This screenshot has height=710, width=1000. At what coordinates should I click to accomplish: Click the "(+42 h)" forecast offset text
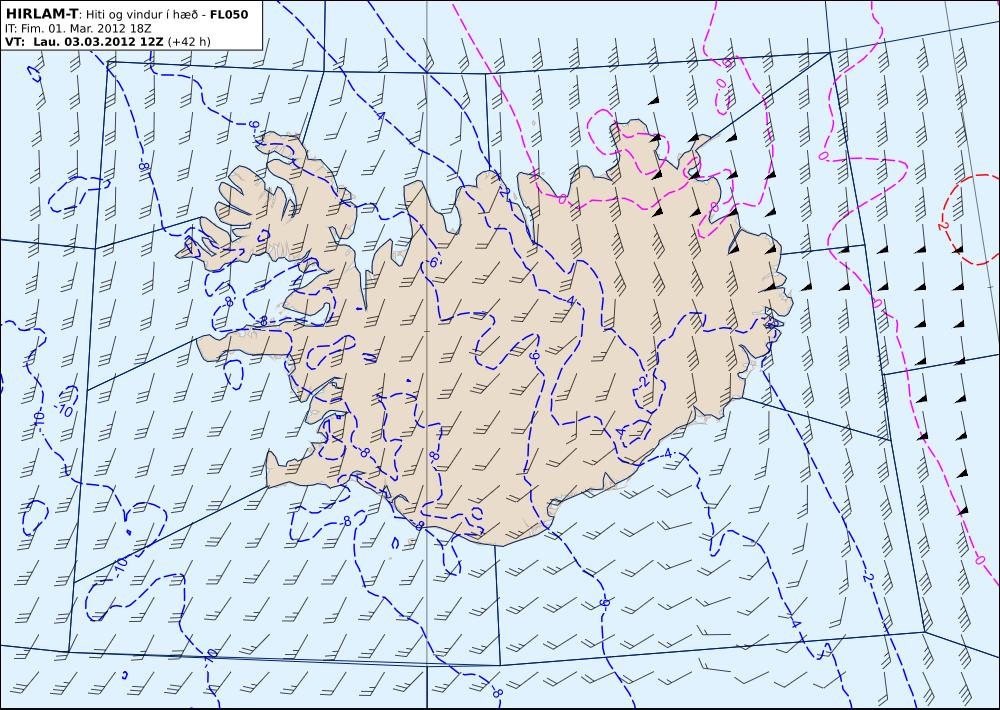click(189, 42)
